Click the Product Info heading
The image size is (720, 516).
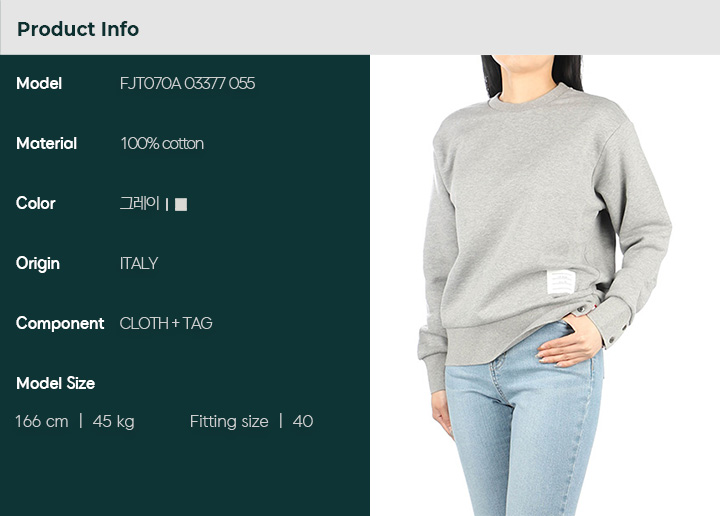pyautogui.click(x=78, y=29)
